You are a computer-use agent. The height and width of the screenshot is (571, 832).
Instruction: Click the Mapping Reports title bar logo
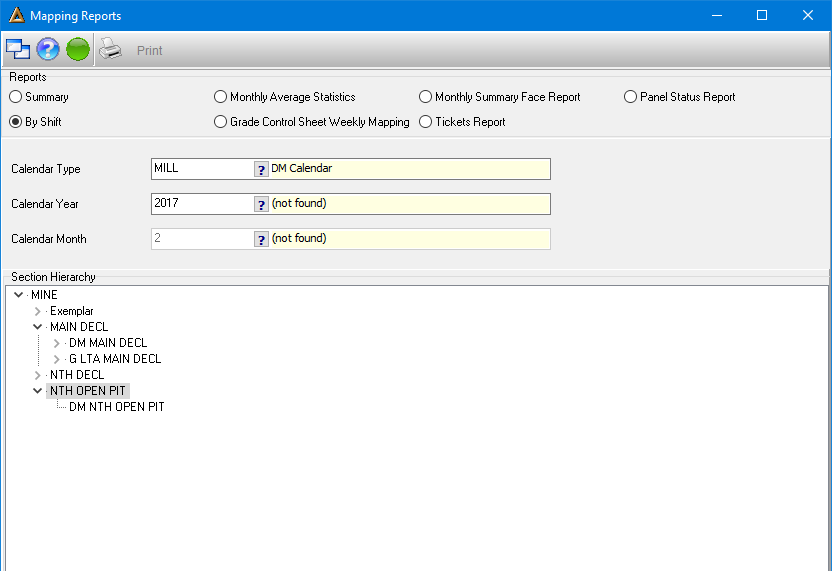pos(16,15)
